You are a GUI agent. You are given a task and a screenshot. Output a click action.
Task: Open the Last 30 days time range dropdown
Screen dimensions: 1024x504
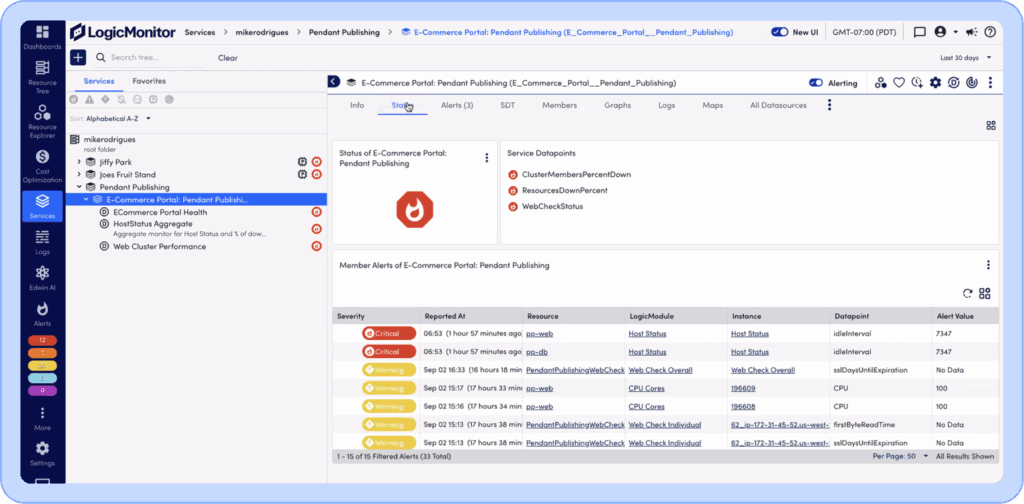click(x=966, y=58)
